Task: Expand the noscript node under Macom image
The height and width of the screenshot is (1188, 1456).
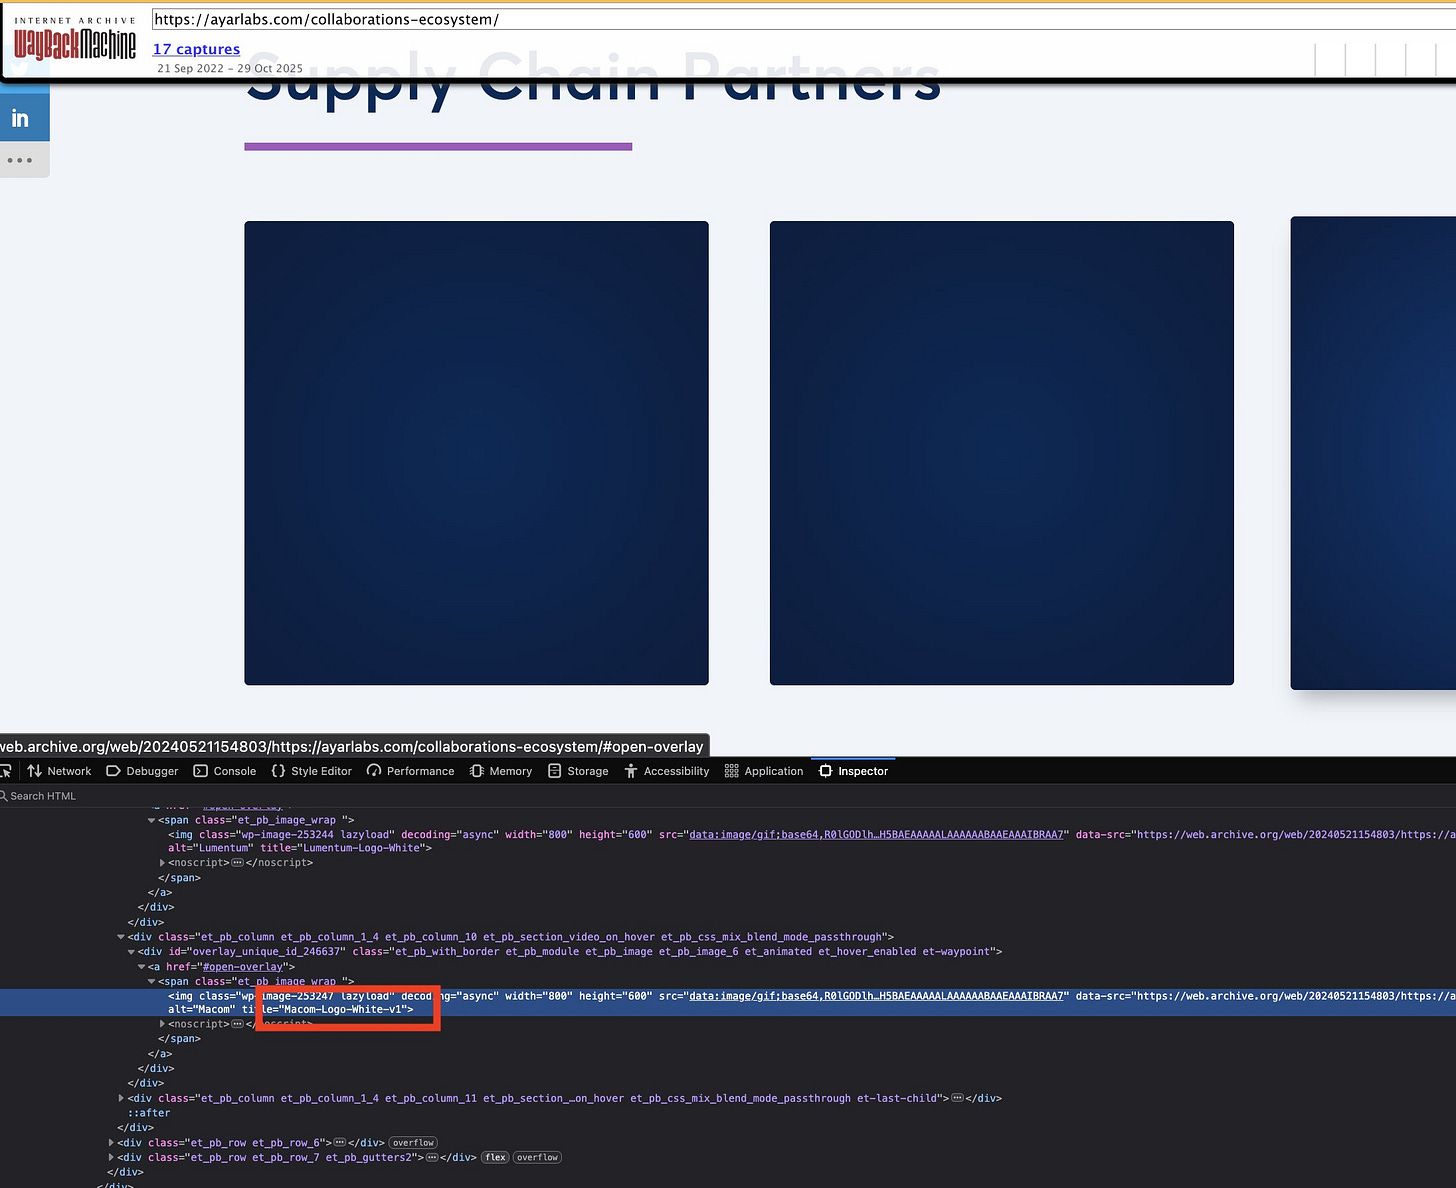Action: tap(162, 1024)
